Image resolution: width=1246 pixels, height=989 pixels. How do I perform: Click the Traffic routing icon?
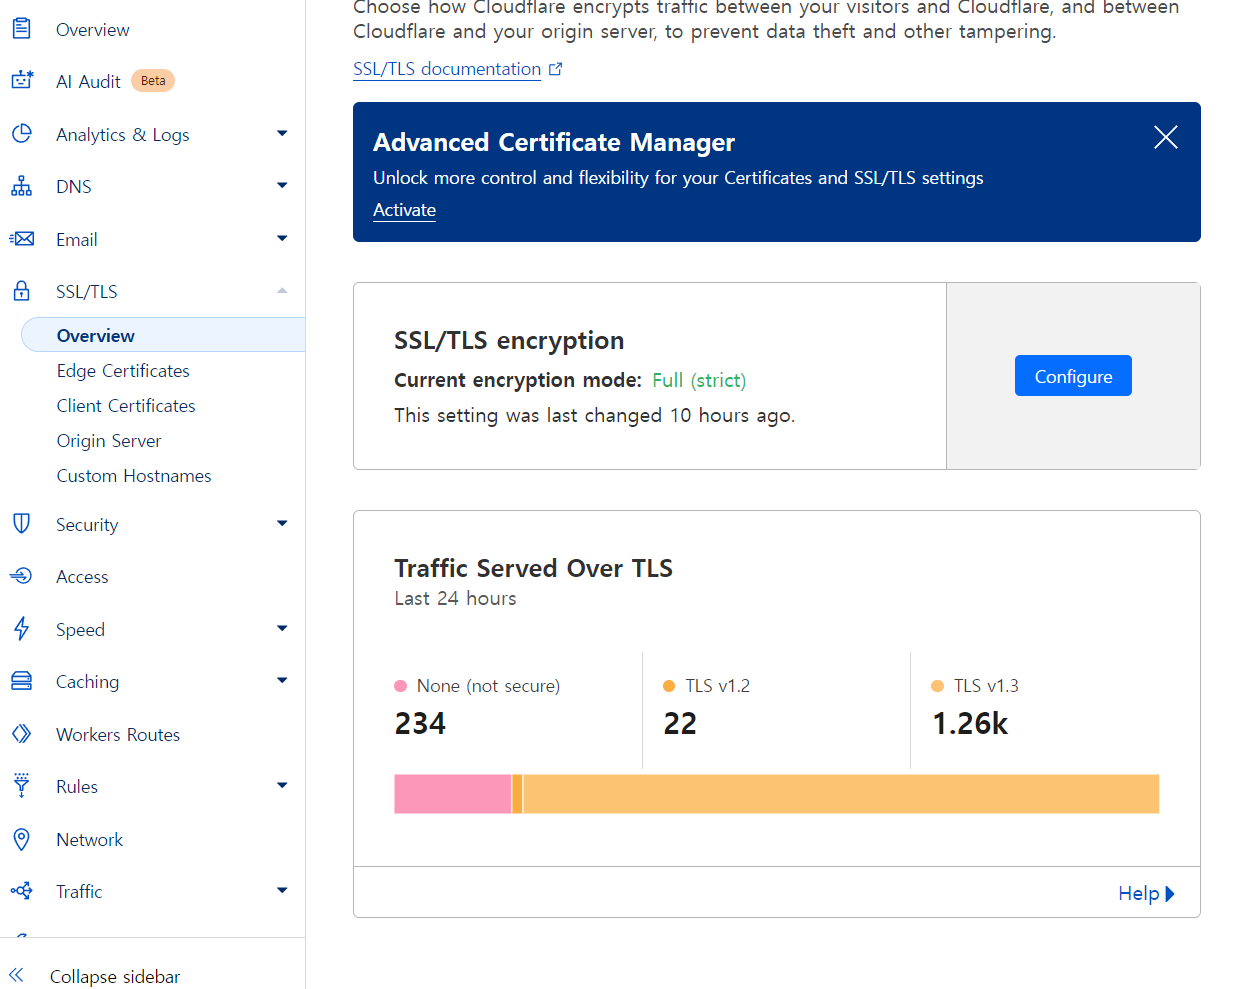pyautogui.click(x=21, y=891)
